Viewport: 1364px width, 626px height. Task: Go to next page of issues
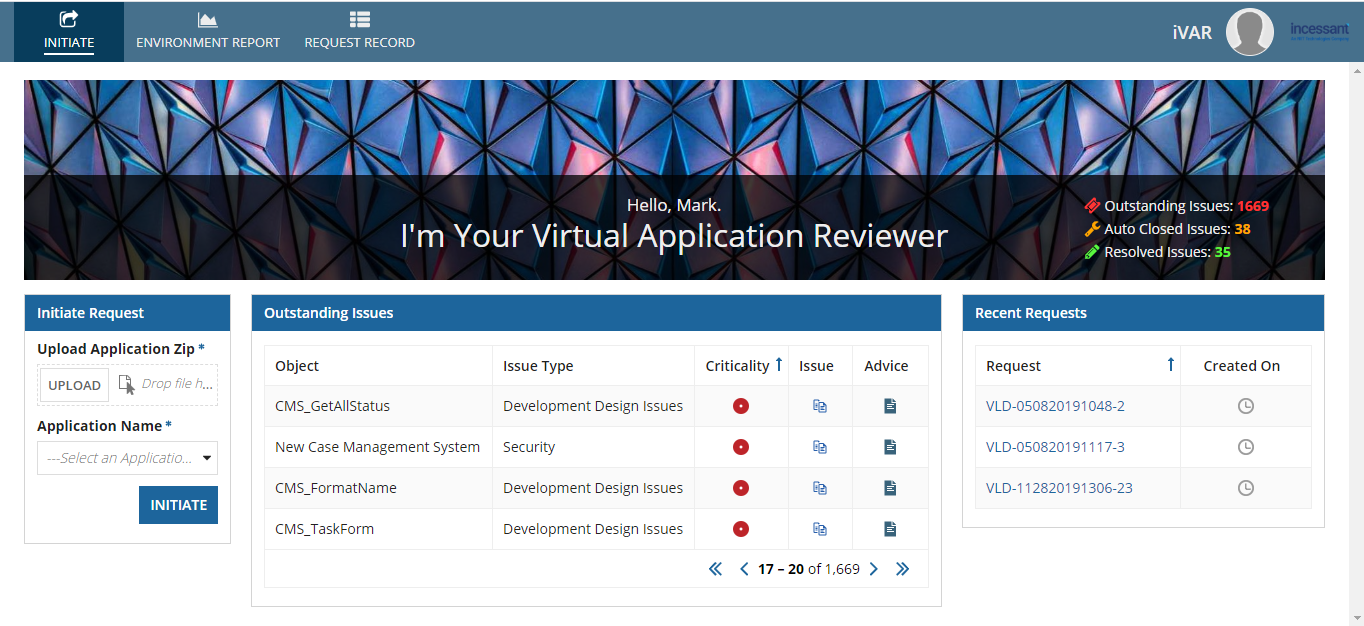(x=873, y=569)
